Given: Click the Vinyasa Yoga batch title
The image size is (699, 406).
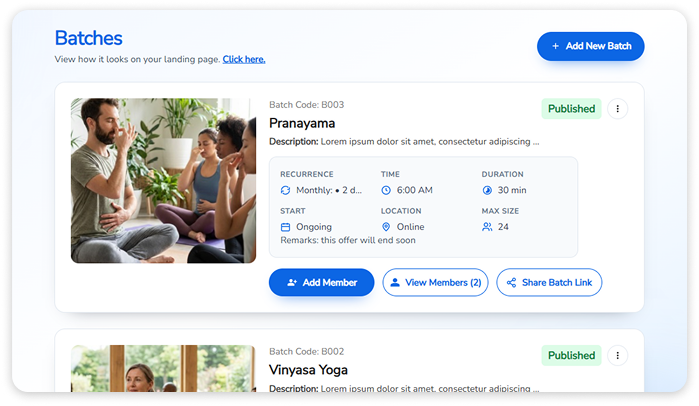Looking at the screenshot, I should tap(308, 370).
